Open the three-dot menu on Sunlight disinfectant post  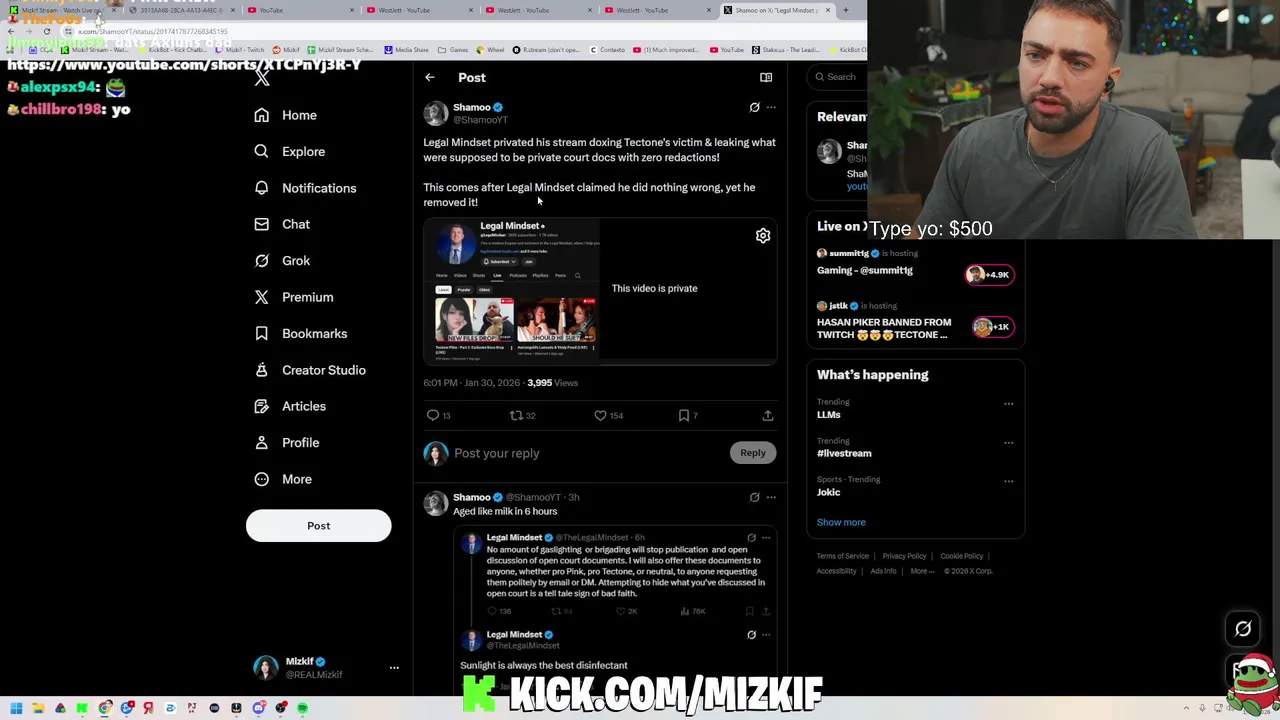tap(766, 634)
